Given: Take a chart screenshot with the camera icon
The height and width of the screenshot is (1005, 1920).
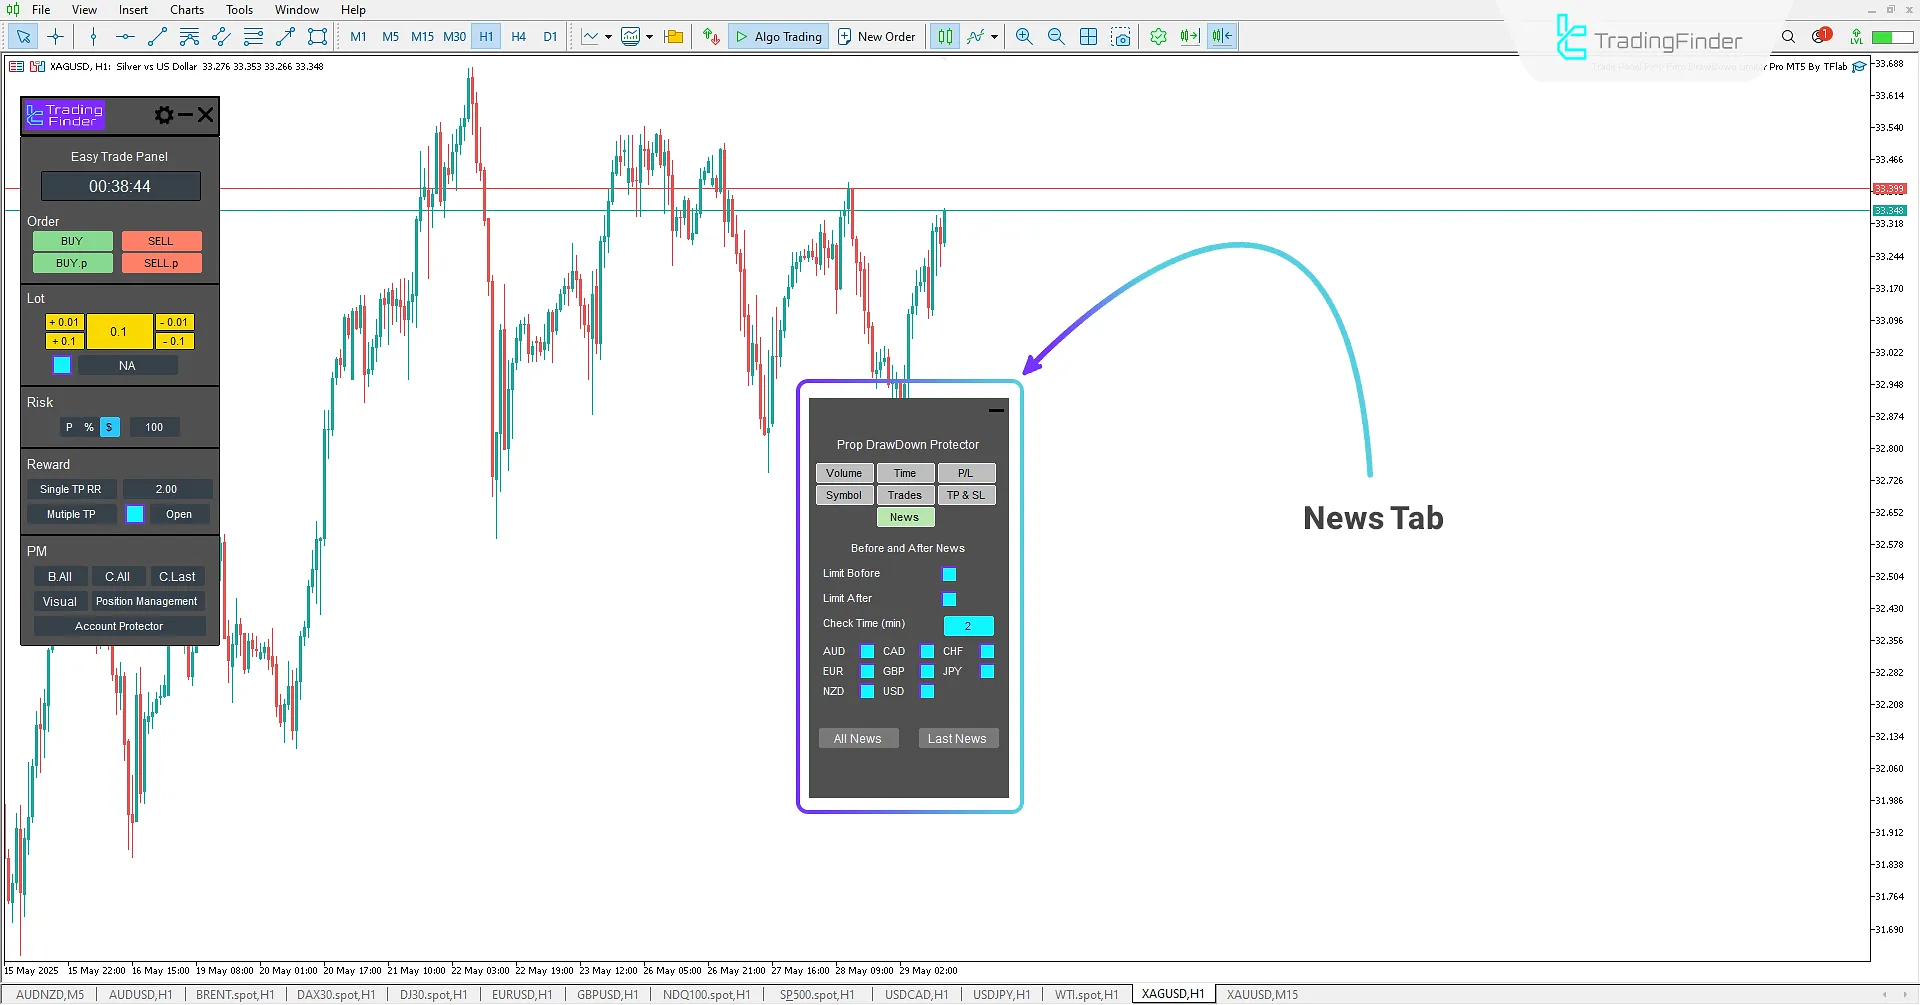Looking at the screenshot, I should (x=1122, y=36).
